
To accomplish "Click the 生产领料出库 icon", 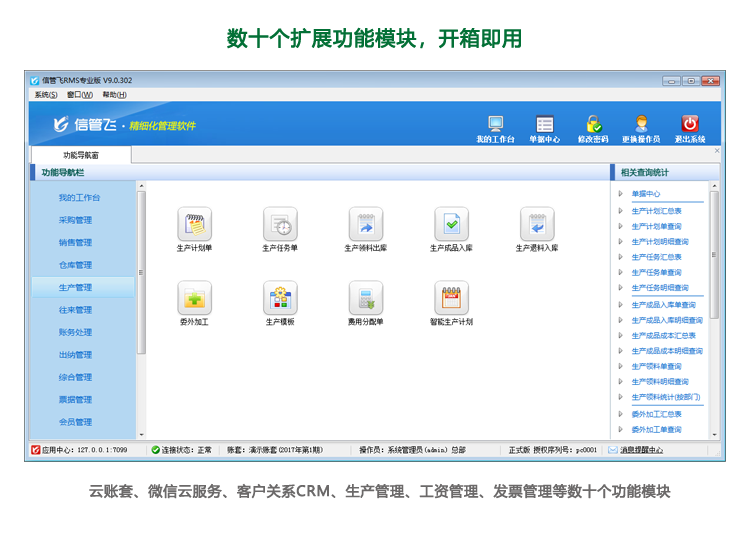I will [366, 224].
